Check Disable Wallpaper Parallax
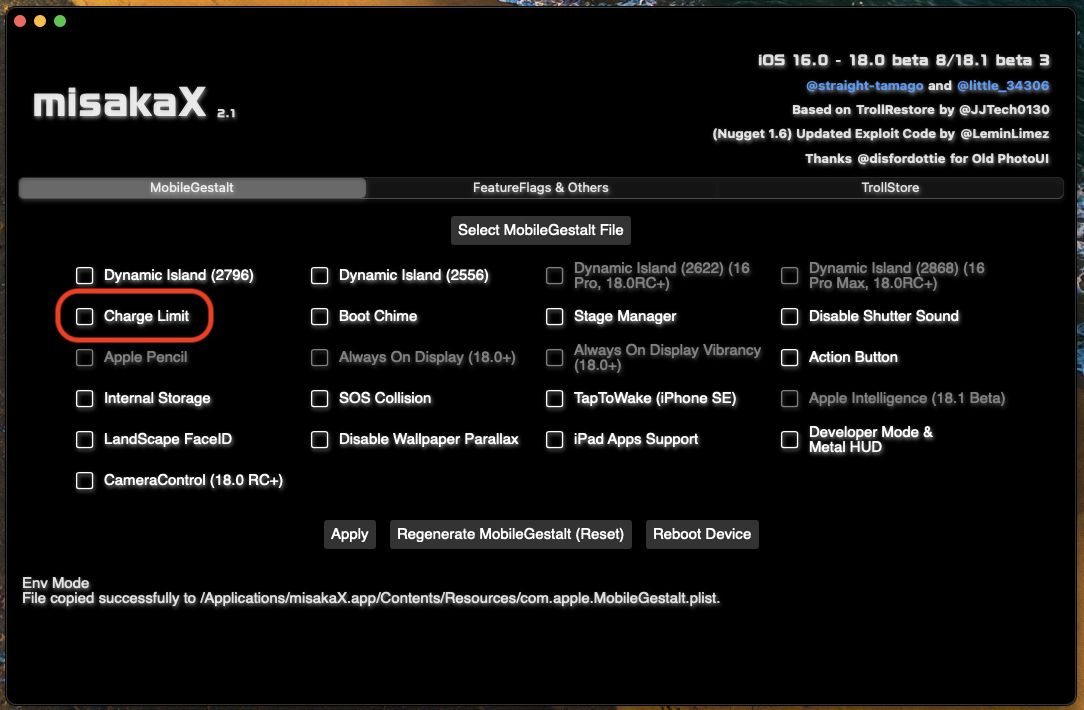Viewport: 1084px width, 710px height. point(319,439)
